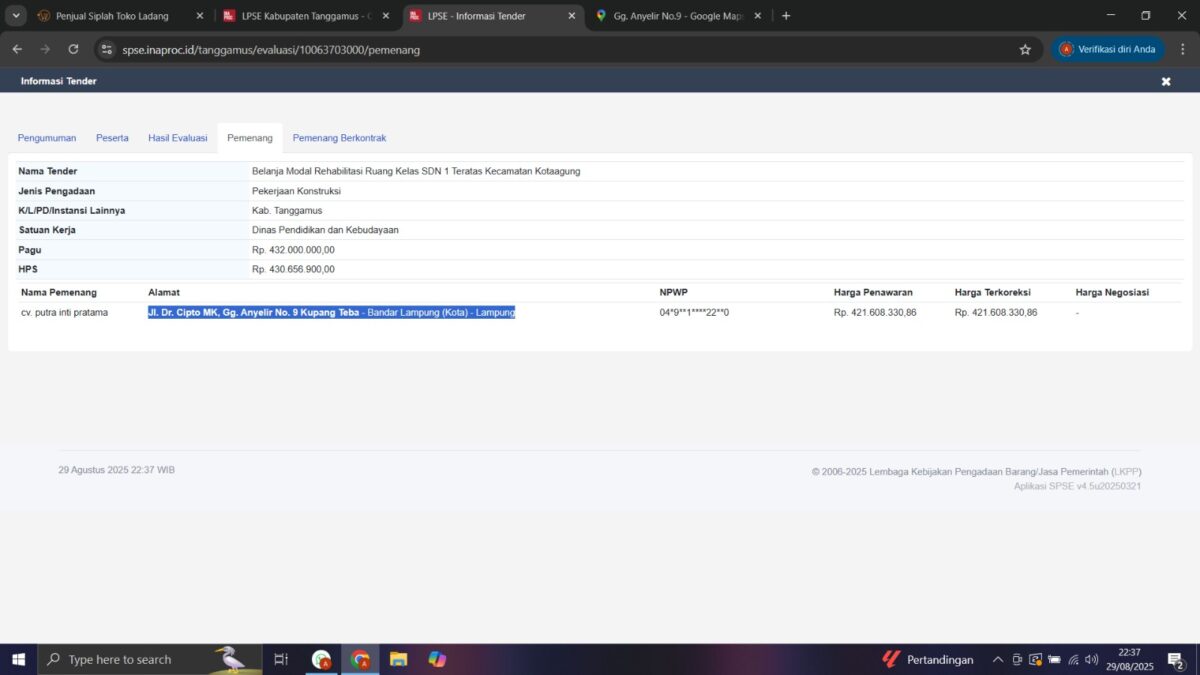Open Task View on the taskbar

281,659
